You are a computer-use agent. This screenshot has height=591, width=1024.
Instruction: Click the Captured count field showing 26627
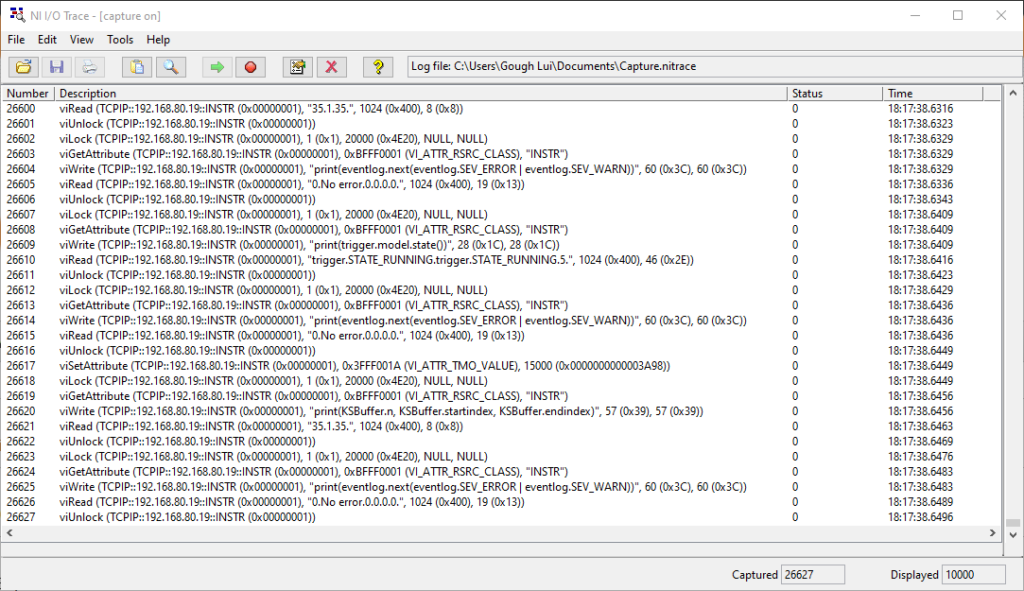pyautogui.click(x=813, y=575)
